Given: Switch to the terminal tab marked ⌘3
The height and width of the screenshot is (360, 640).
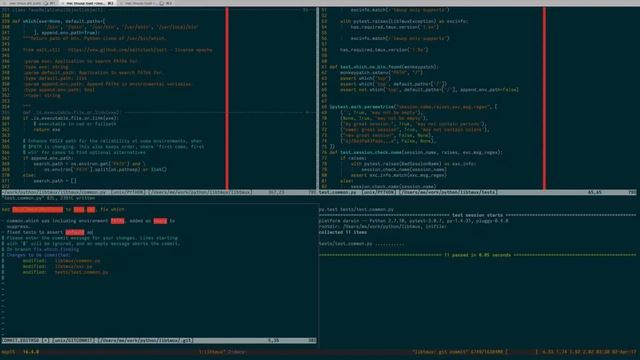Looking at the screenshot, I should (147, 3).
